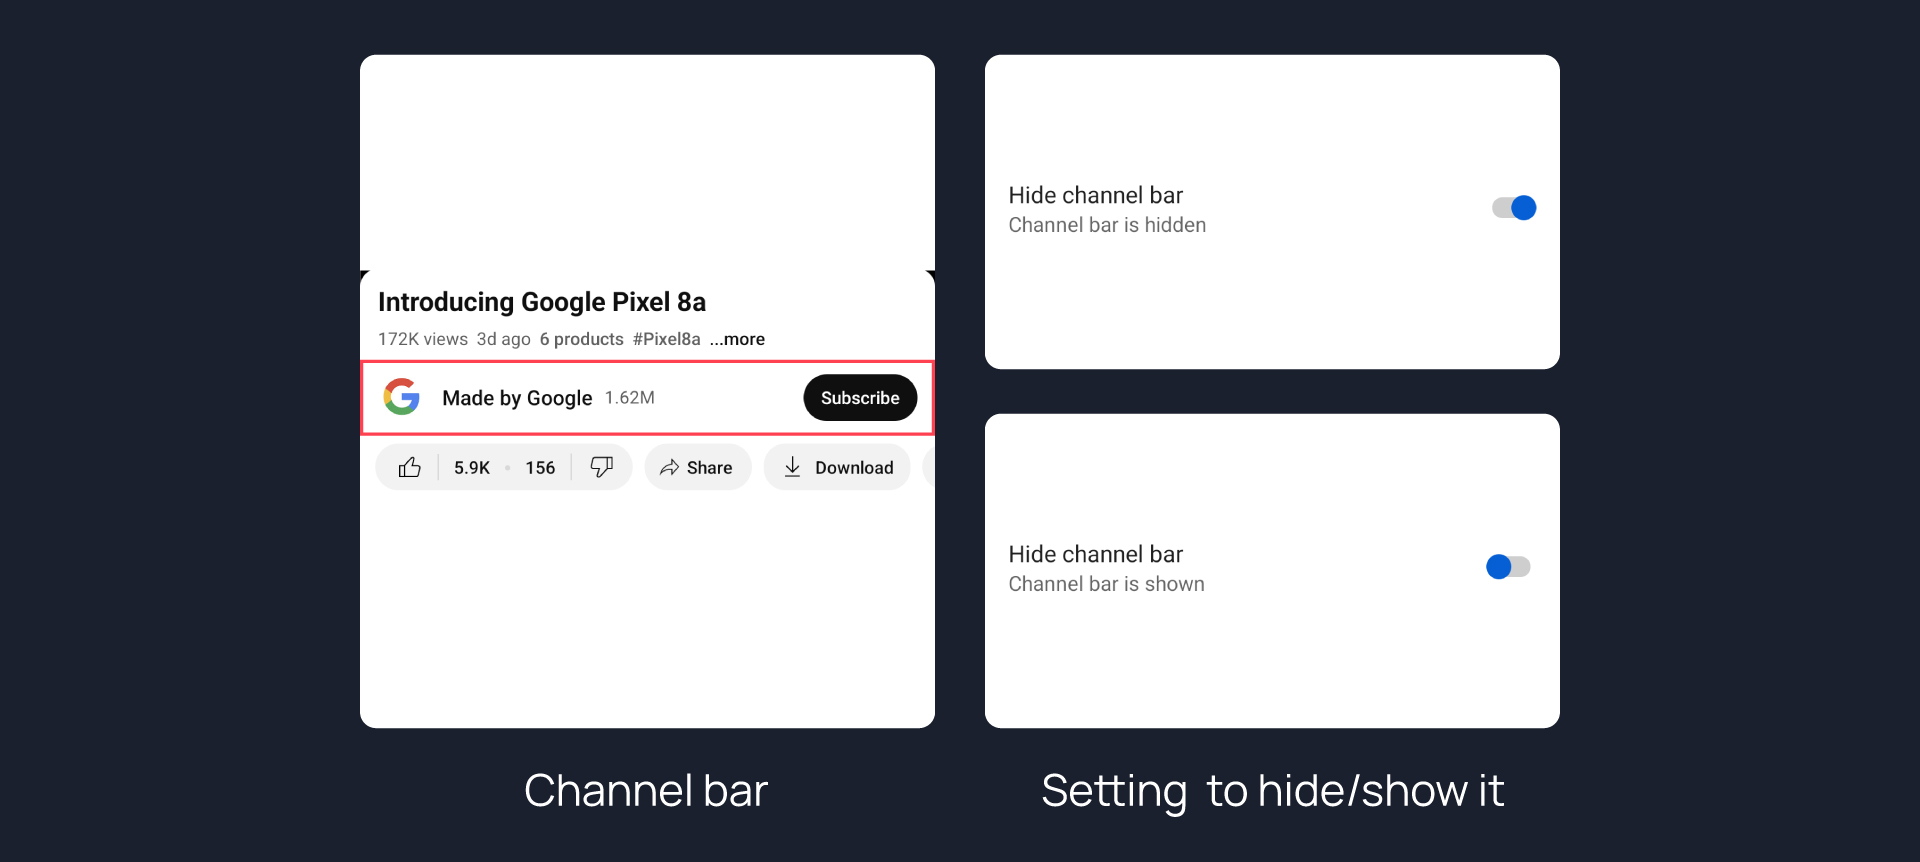Click the thumbs-up like icon
The image size is (1920, 862).
[x=409, y=467]
